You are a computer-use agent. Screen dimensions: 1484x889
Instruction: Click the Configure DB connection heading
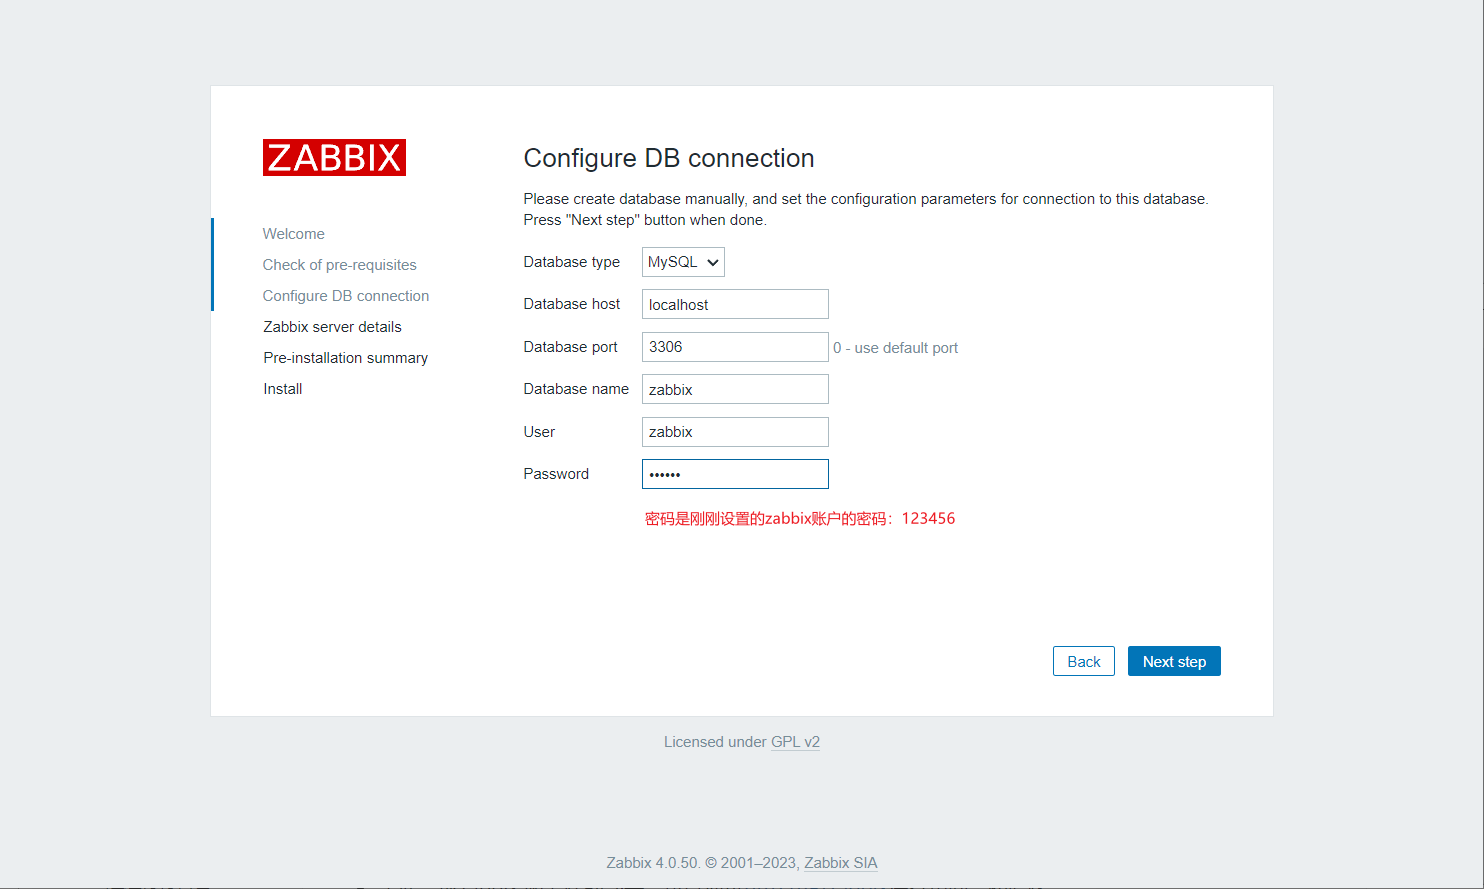click(x=668, y=158)
